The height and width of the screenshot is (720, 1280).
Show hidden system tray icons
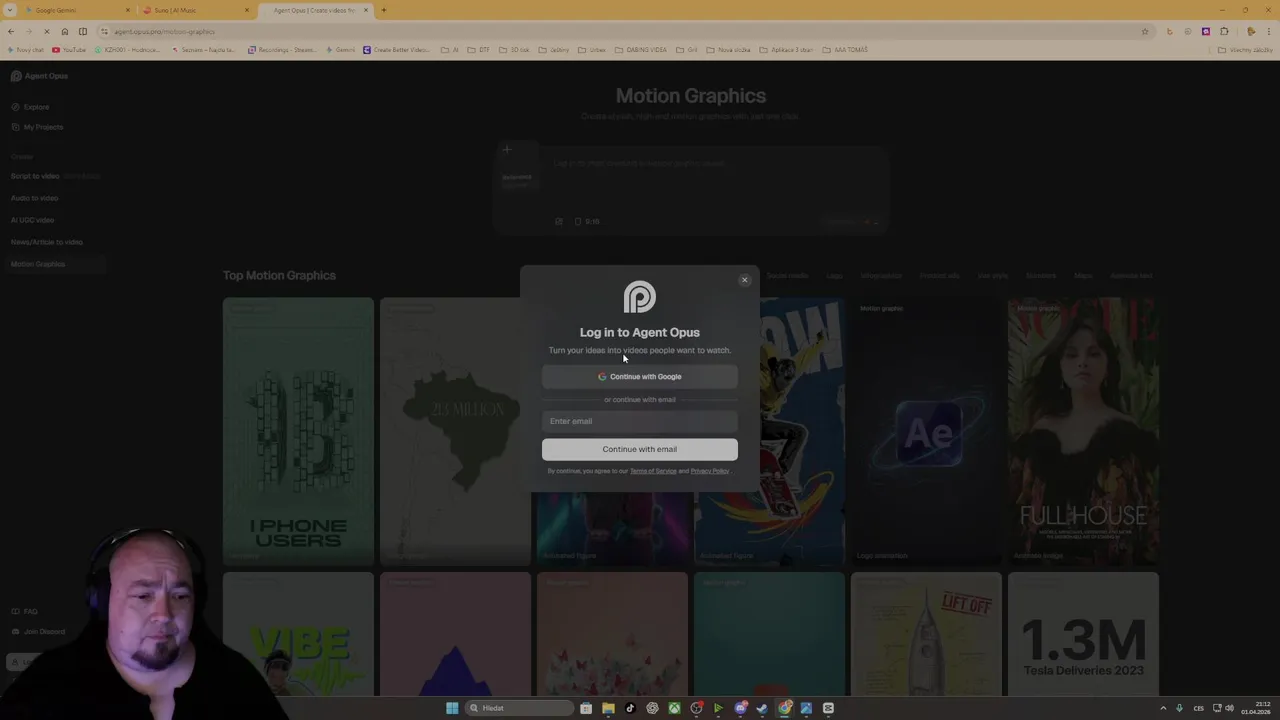click(1163, 708)
